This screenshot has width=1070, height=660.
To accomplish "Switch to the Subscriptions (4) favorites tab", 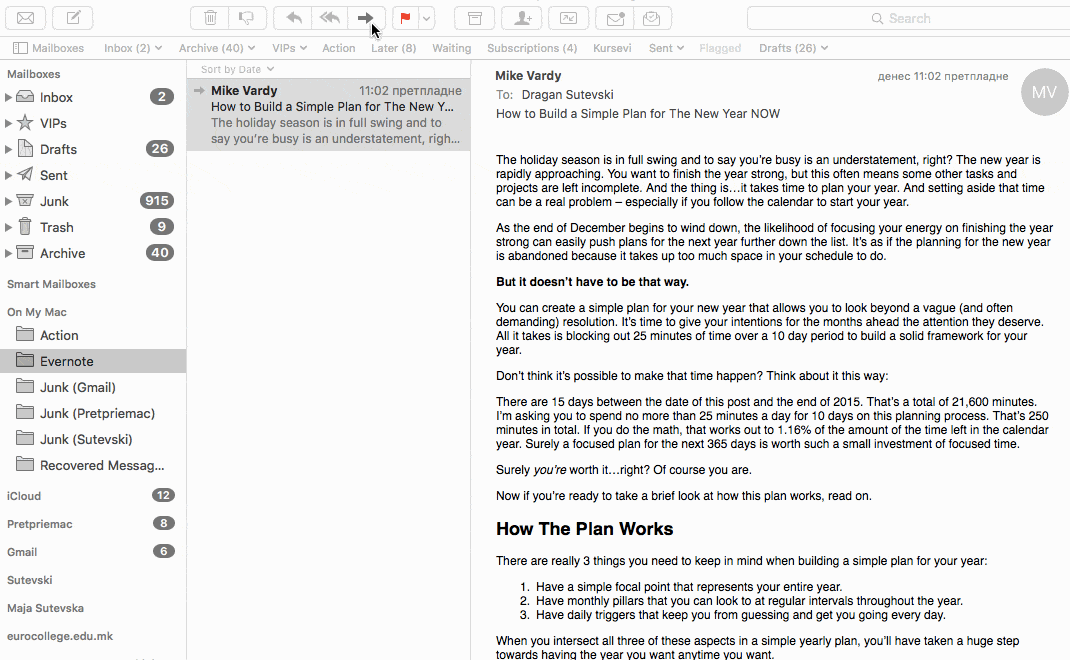I will (531, 48).
